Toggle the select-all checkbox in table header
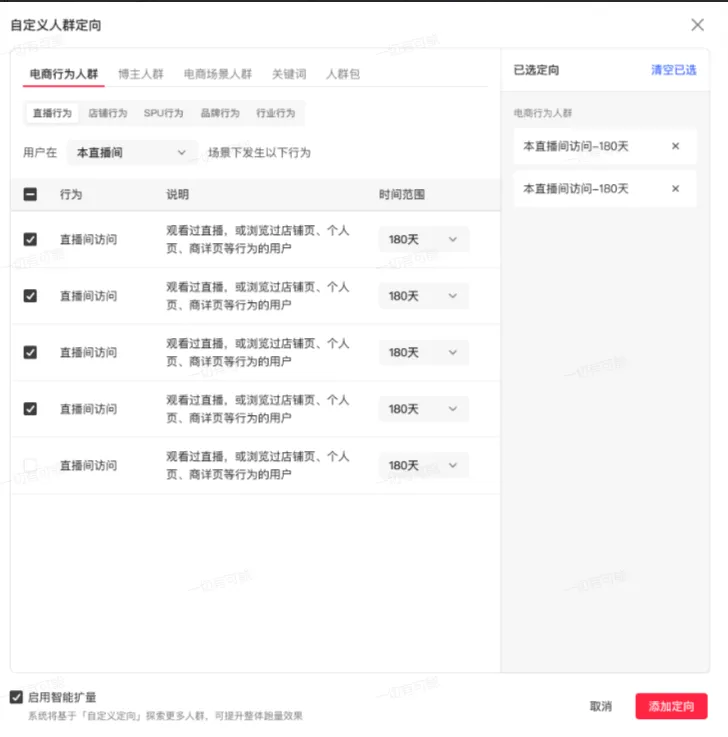 point(31,194)
